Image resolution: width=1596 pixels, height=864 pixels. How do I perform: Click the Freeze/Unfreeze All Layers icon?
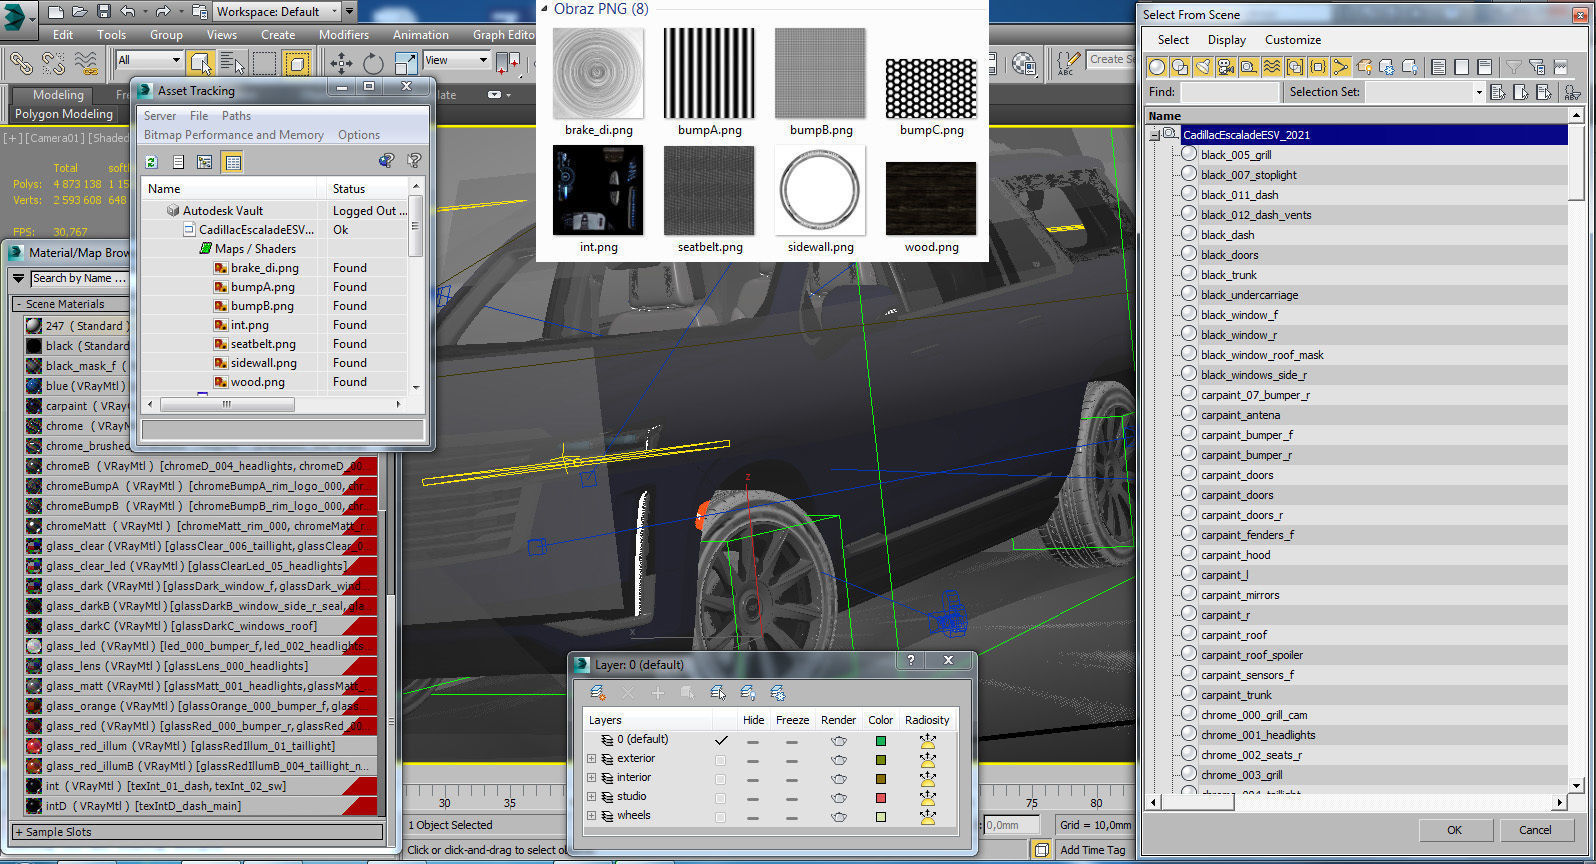778,692
